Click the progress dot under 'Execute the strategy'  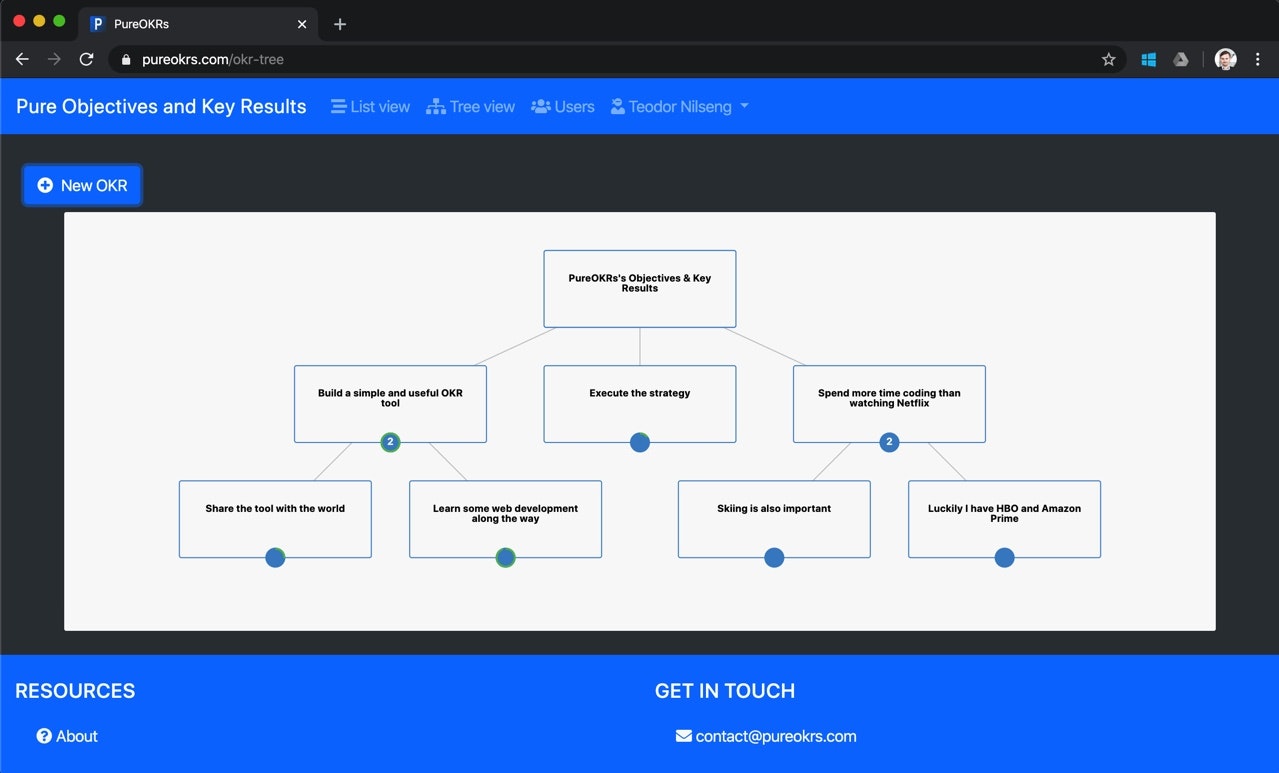pos(639,441)
